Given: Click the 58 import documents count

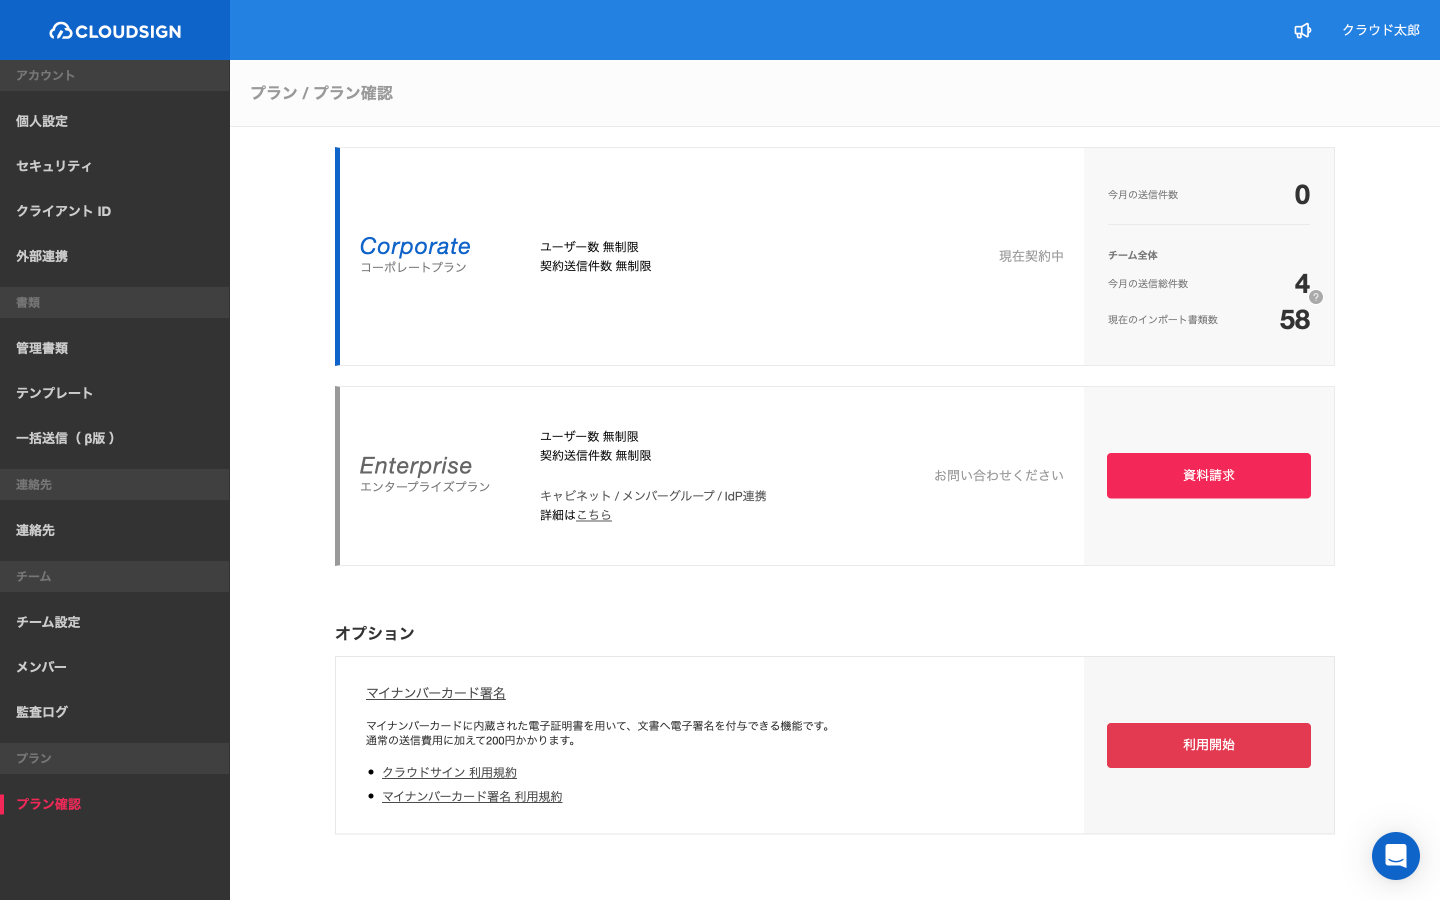Looking at the screenshot, I should coord(1294,319).
